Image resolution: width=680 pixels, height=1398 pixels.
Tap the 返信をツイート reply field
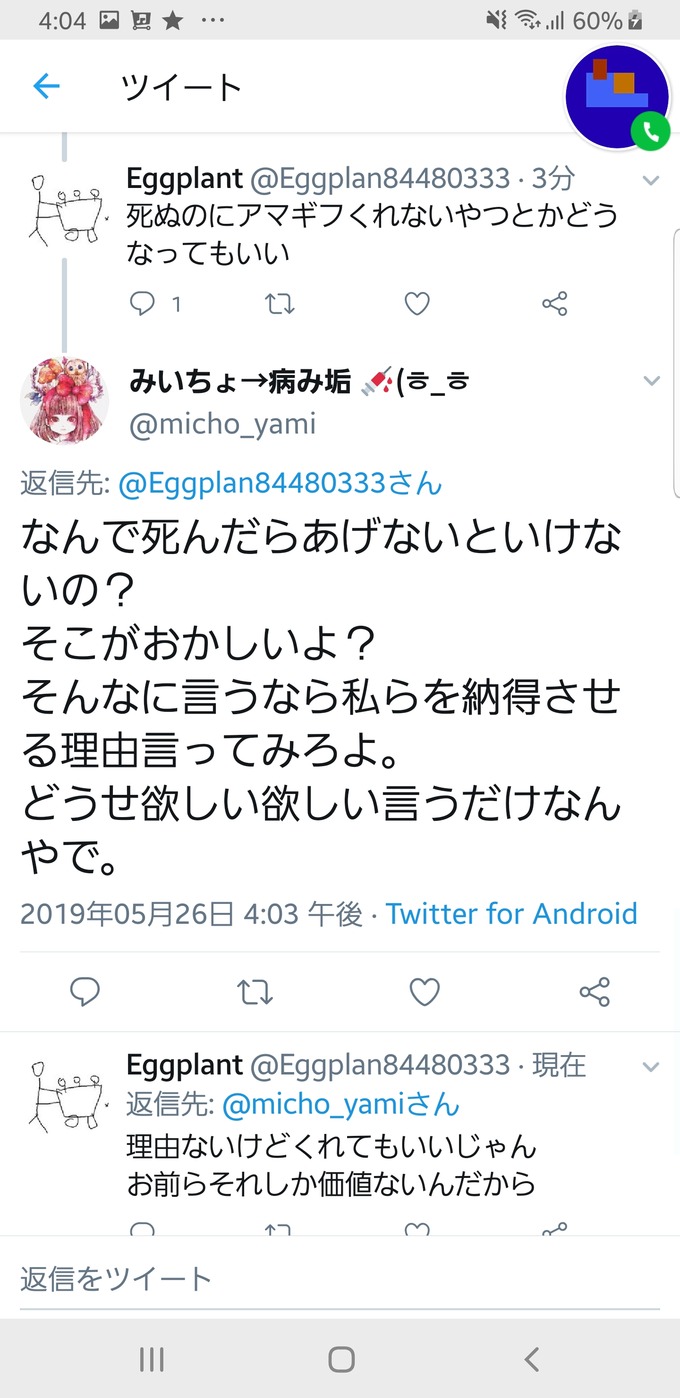pos(340,1278)
